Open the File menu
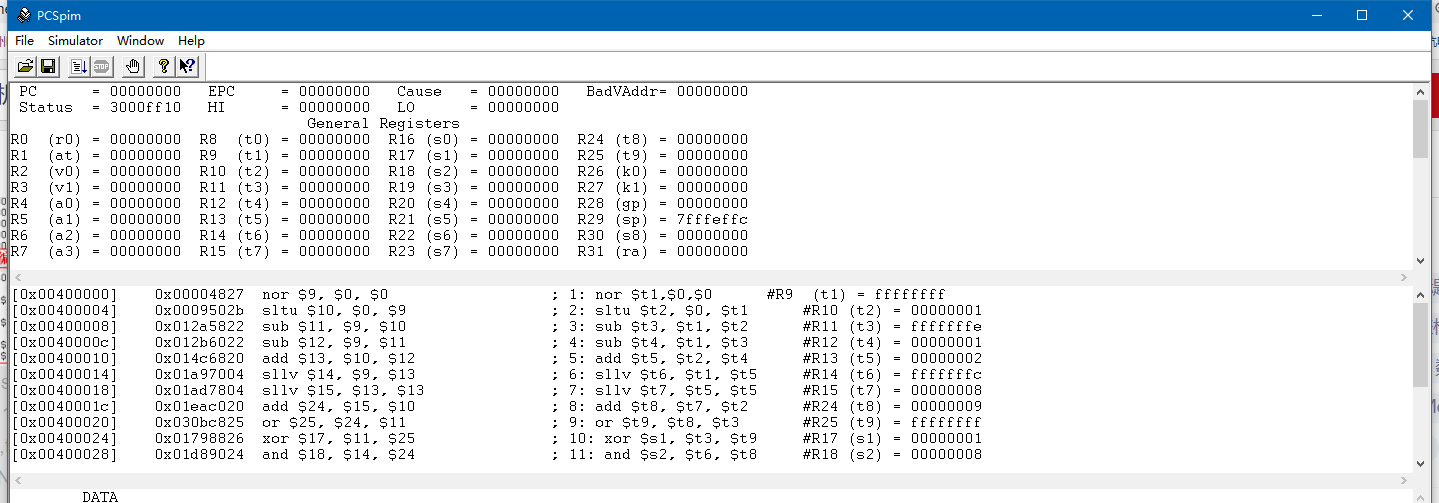The width and height of the screenshot is (1439, 503). coord(24,41)
